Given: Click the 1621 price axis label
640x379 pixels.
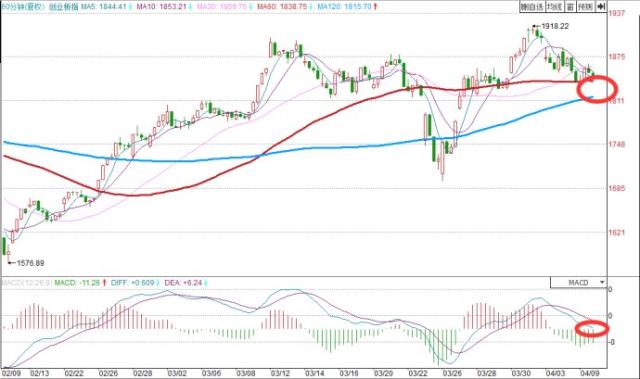Looking at the screenshot, I should coord(617,233).
